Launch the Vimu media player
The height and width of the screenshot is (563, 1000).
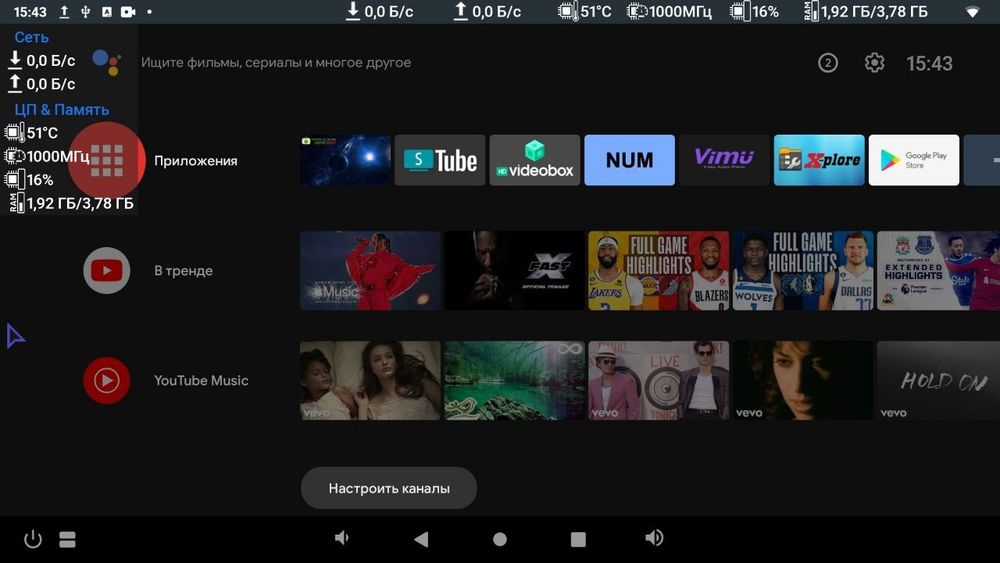click(724, 160)
